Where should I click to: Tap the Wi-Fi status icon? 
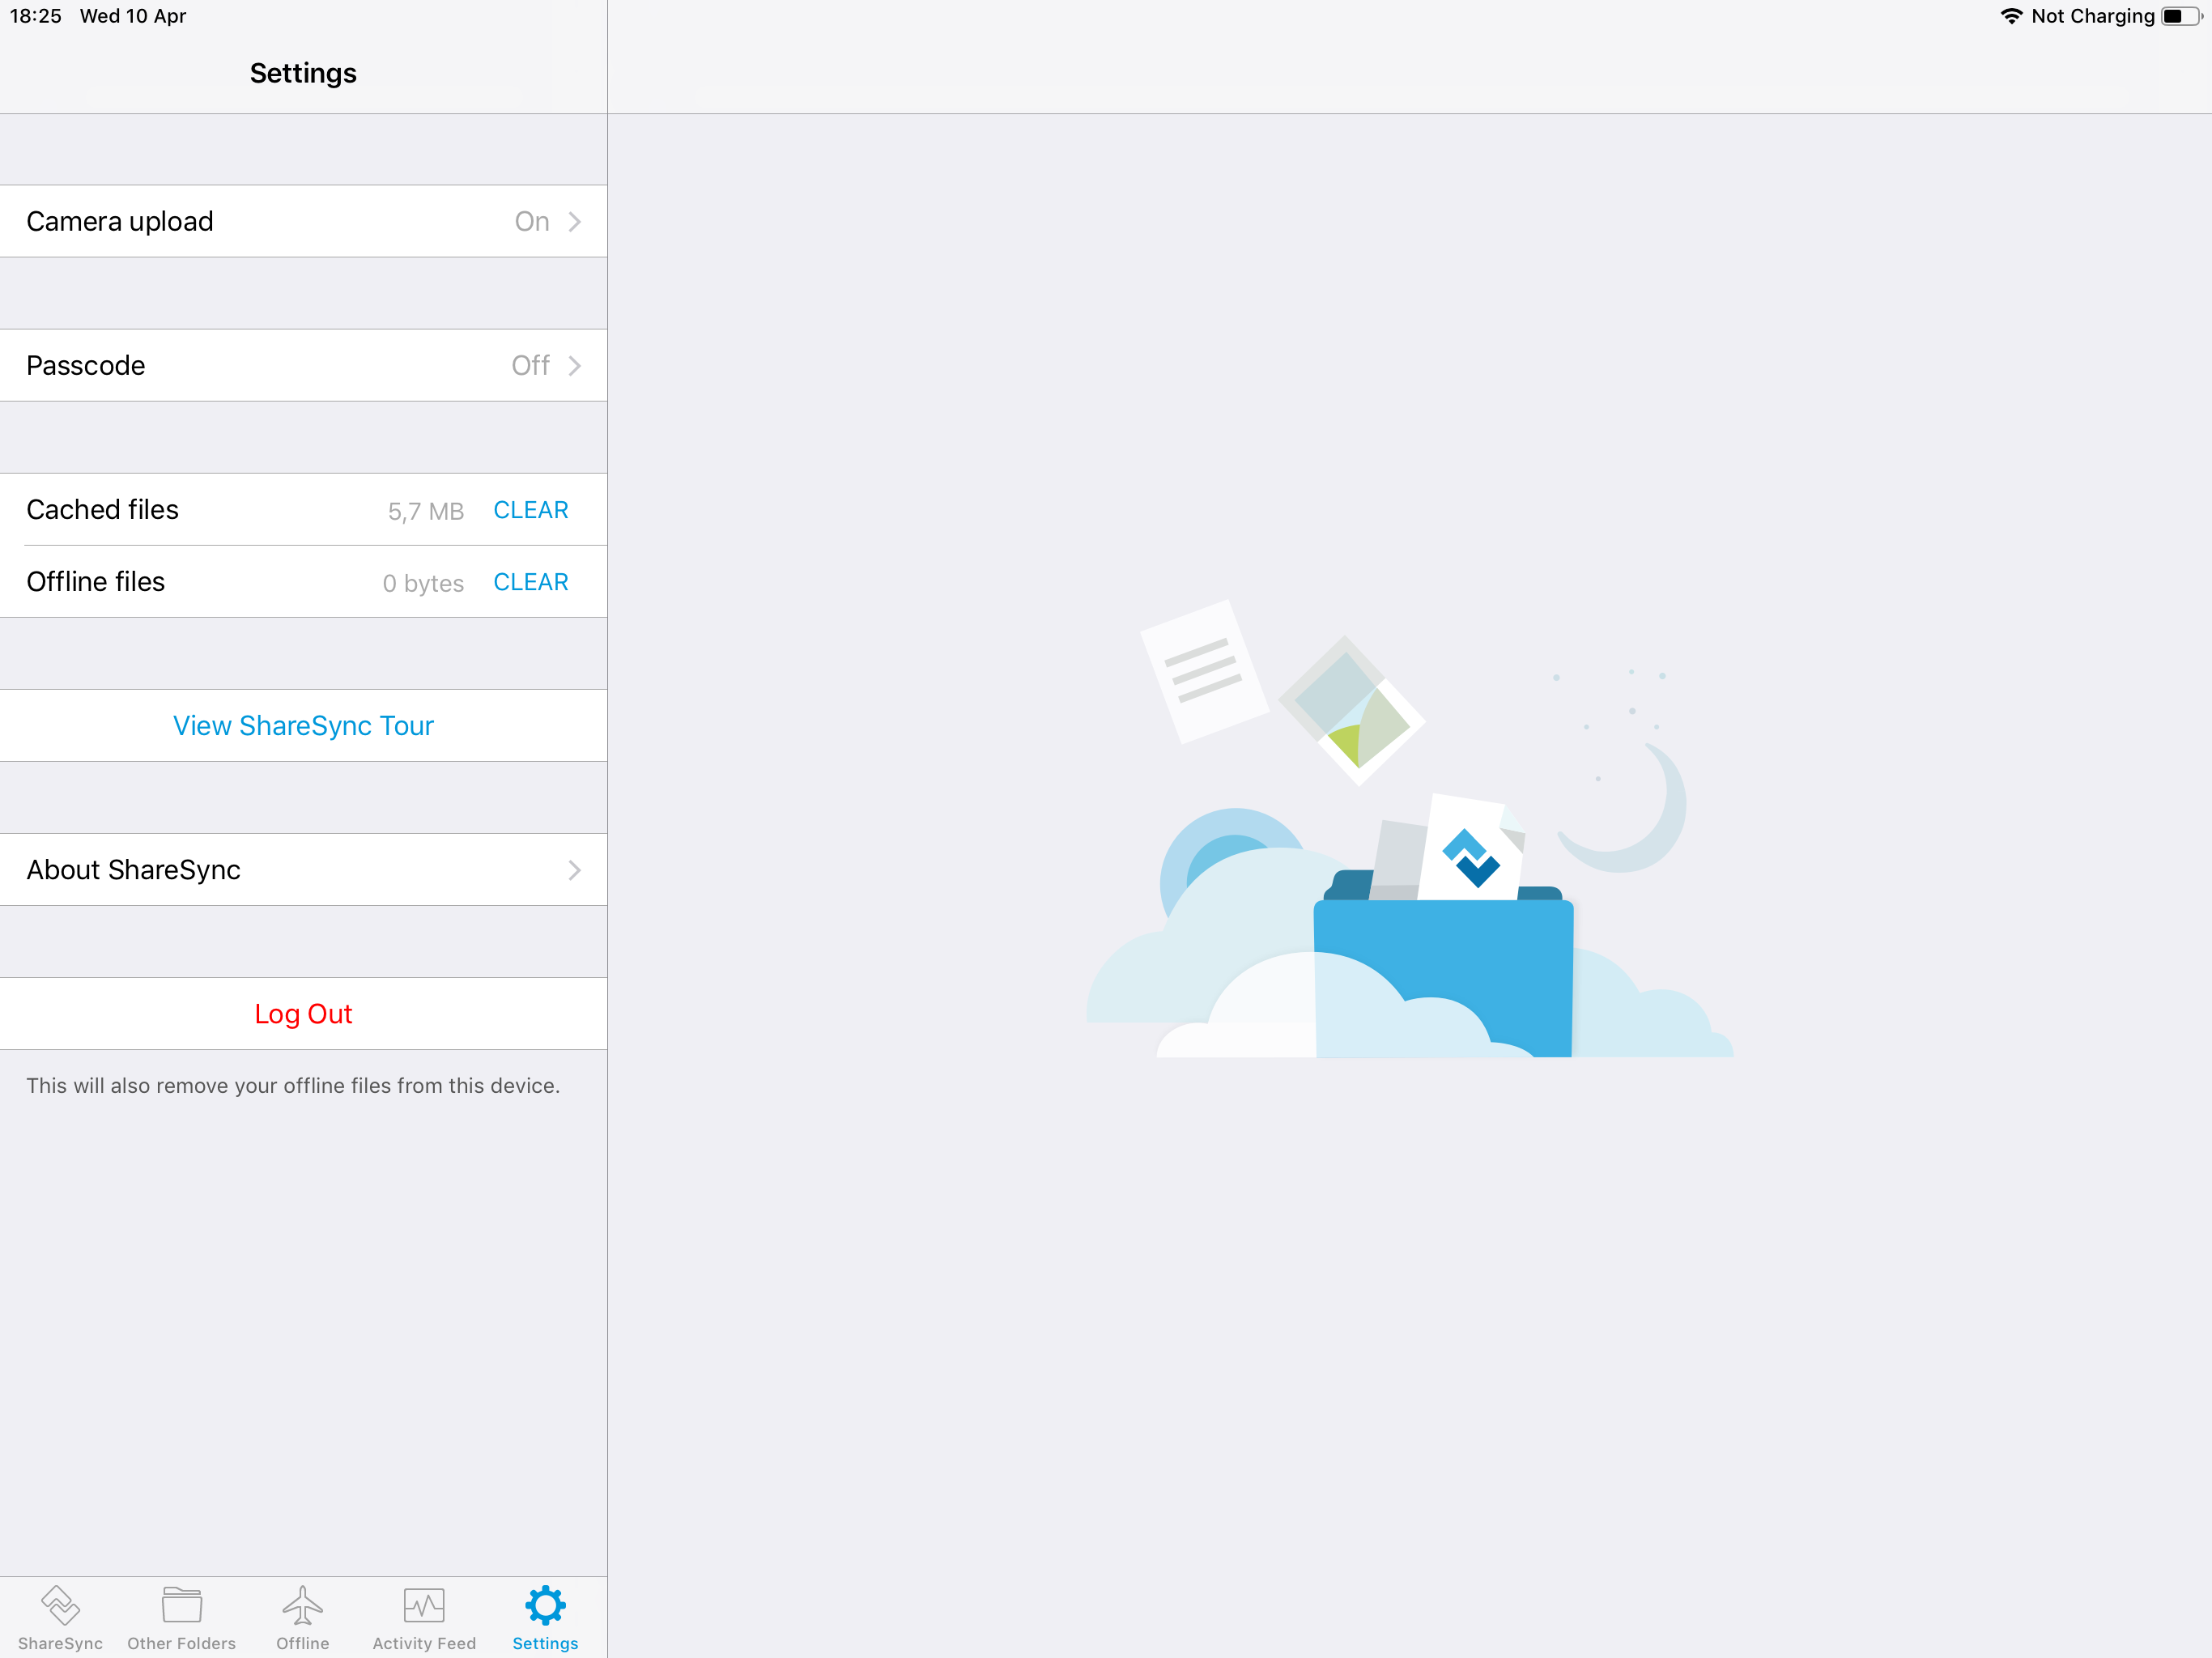pos(2011,16)
